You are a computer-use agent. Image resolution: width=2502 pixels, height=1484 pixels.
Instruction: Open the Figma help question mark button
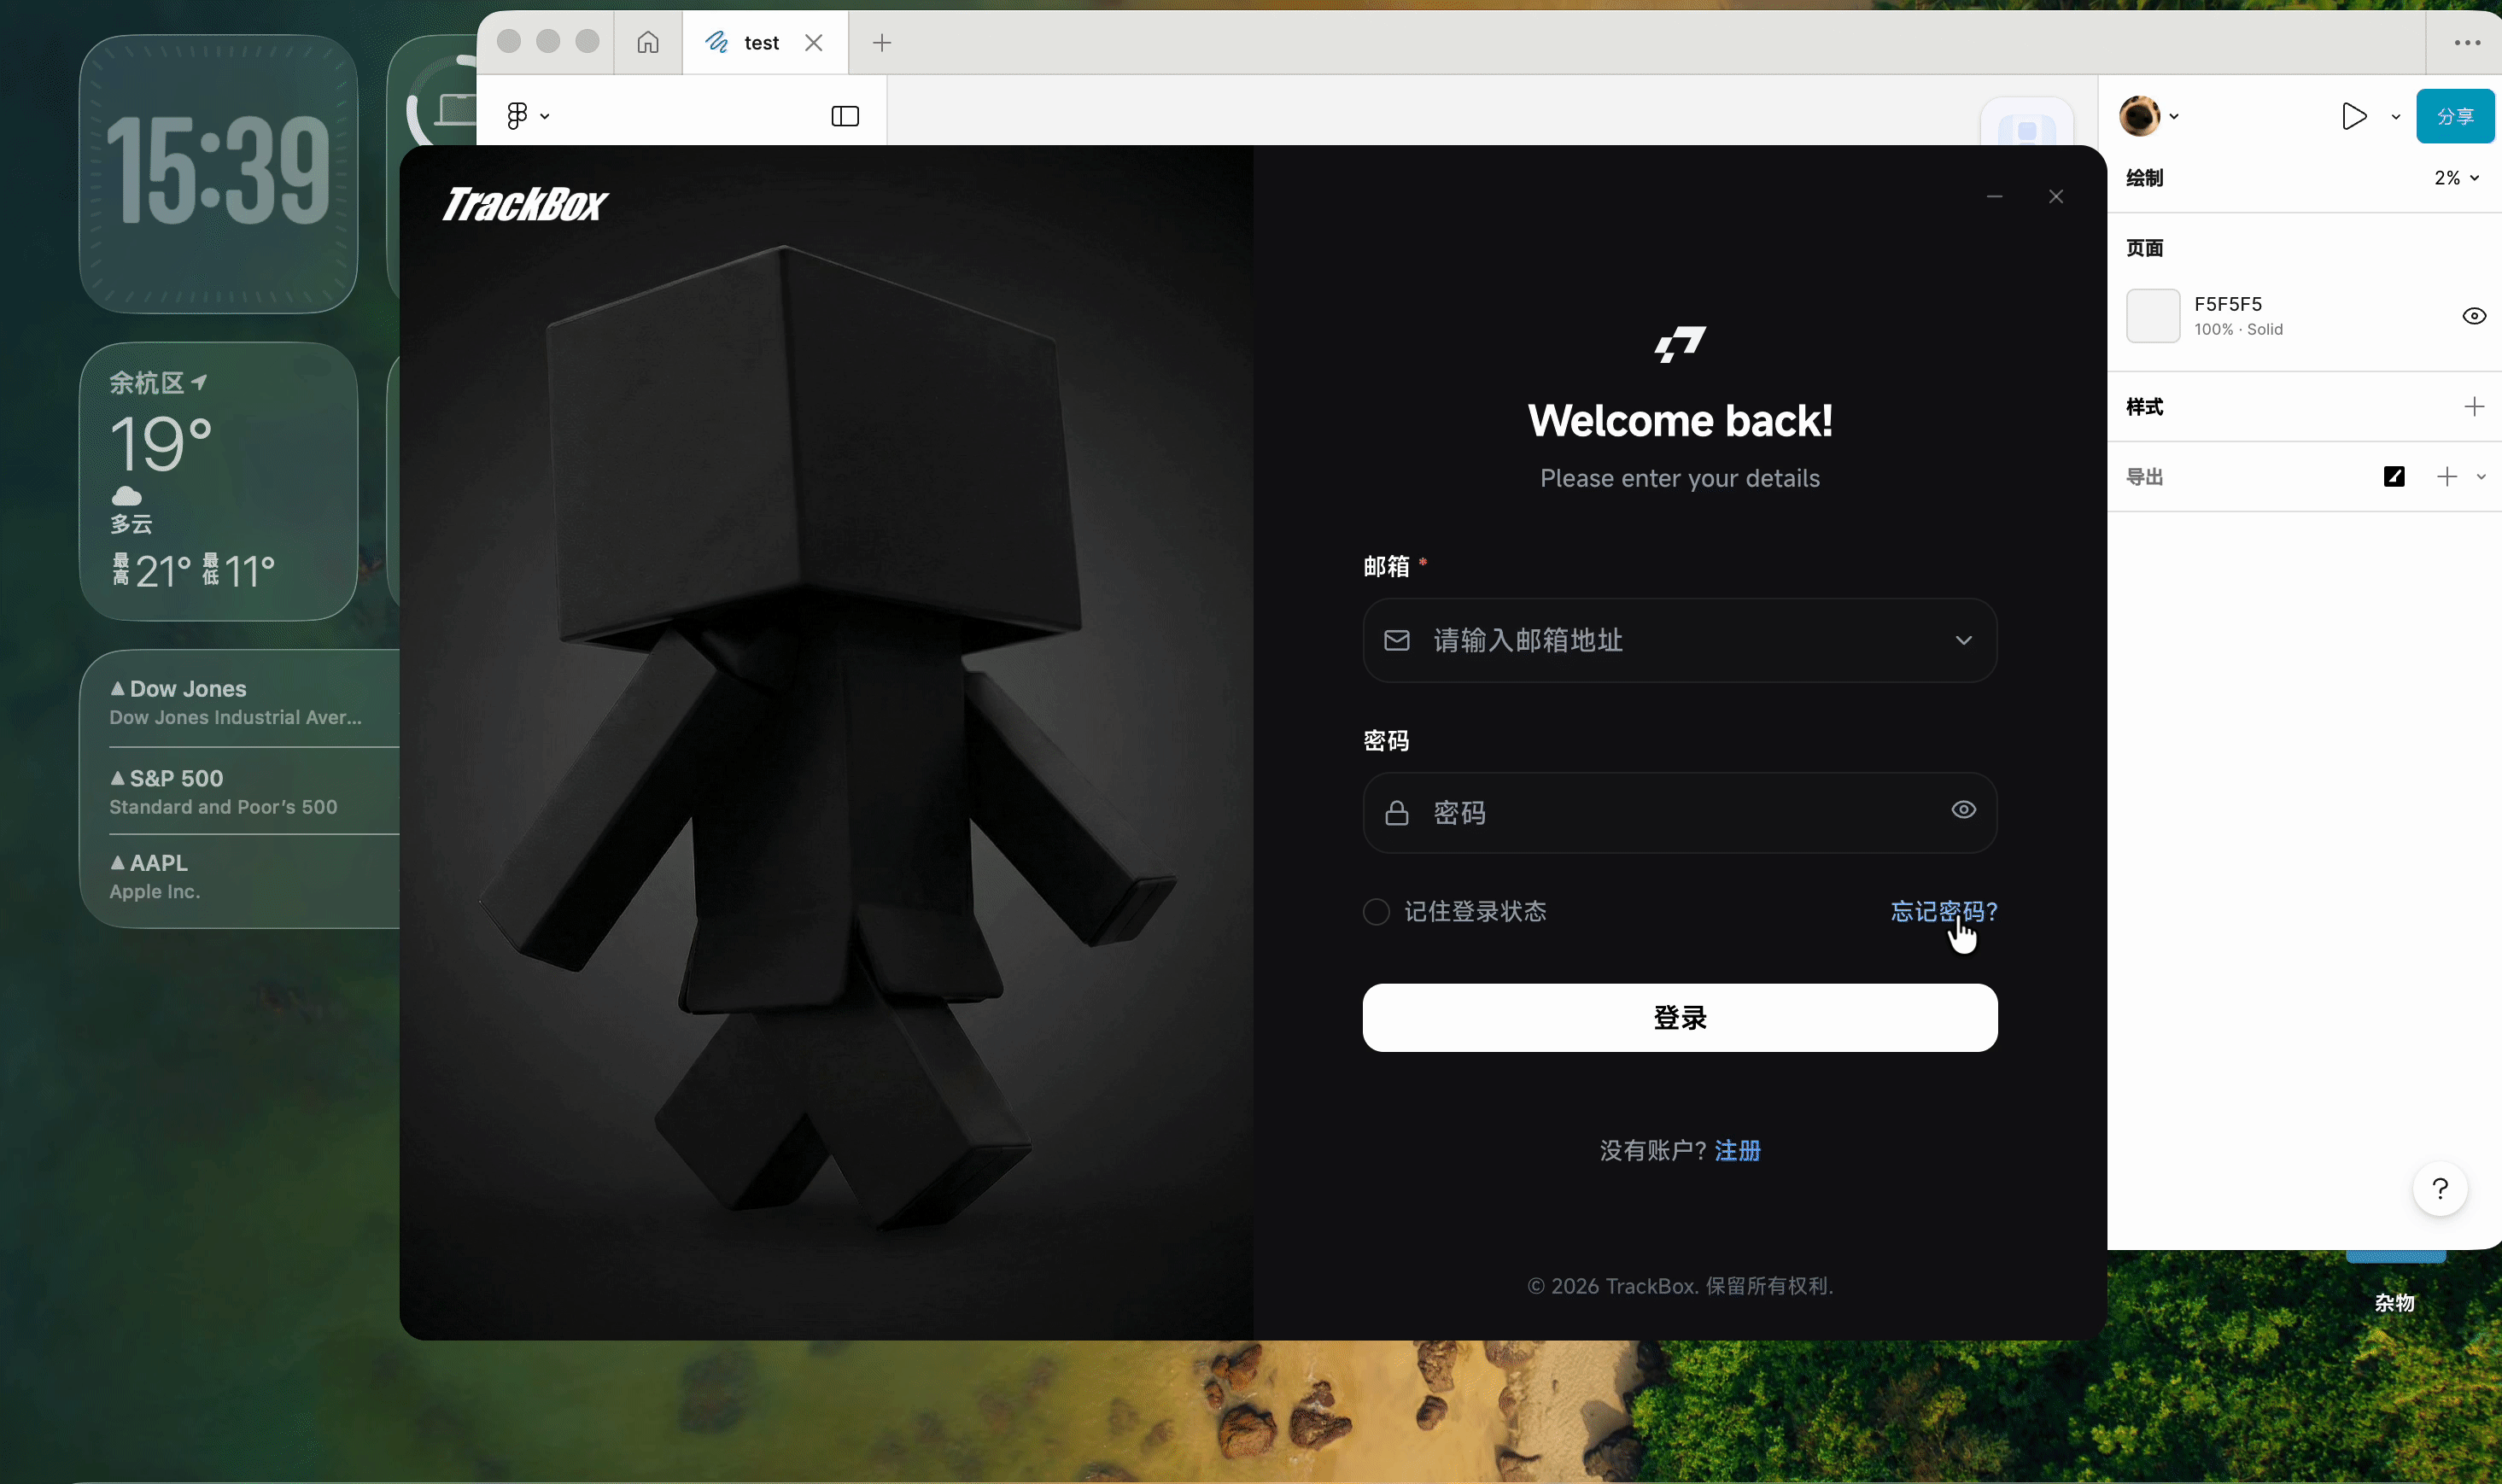(2440, 1188)
